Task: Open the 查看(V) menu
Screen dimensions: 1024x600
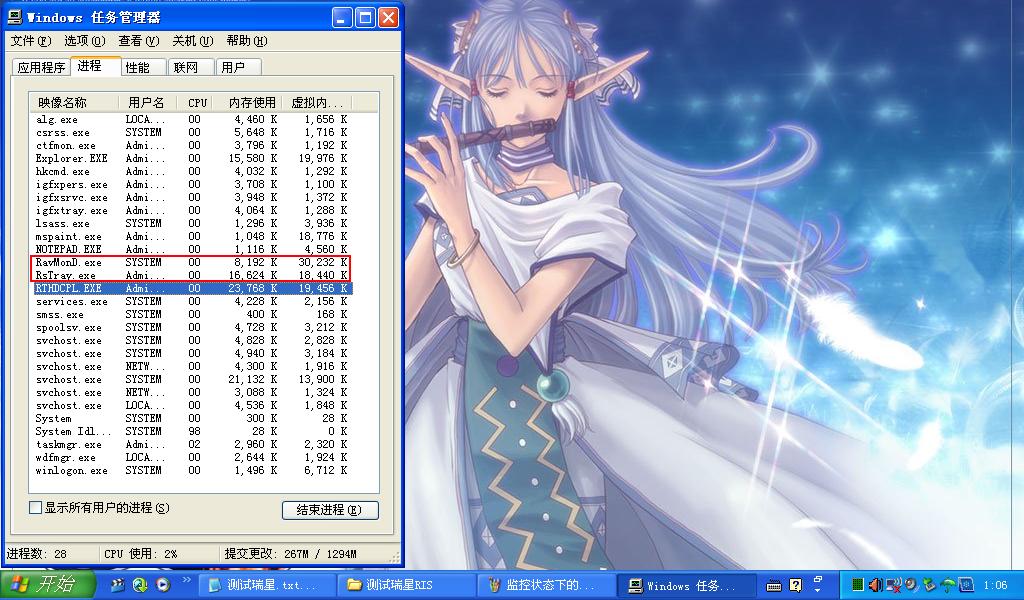Action: 138,41
